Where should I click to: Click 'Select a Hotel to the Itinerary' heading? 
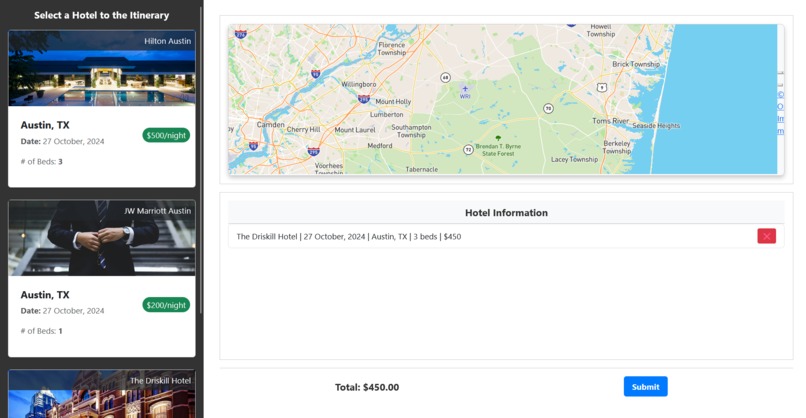tap(101, 15)
